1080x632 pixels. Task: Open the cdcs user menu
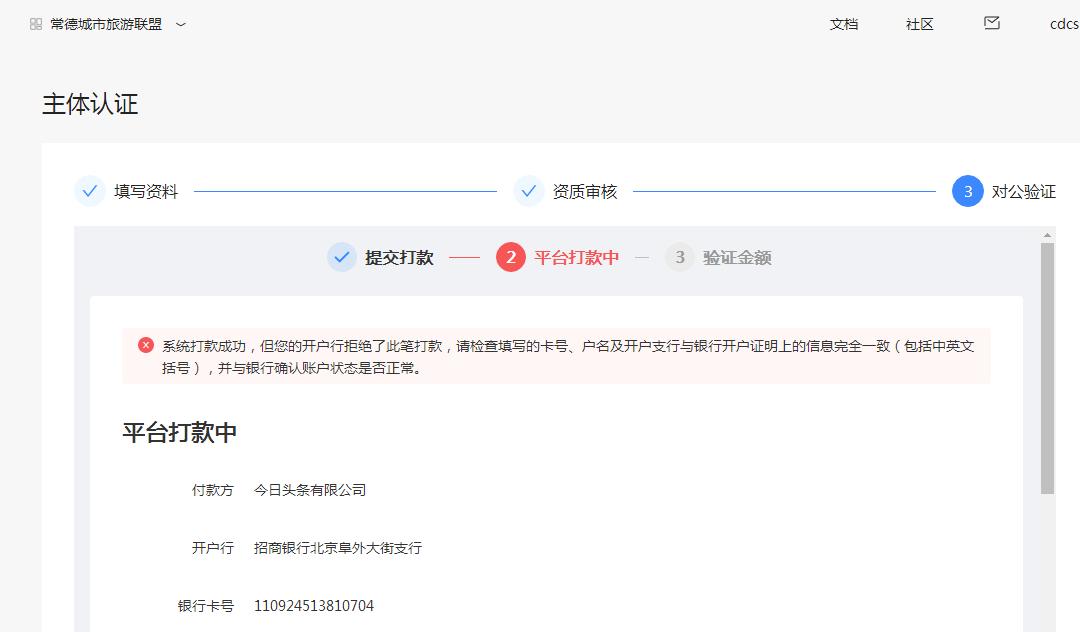coord(1063,24)
